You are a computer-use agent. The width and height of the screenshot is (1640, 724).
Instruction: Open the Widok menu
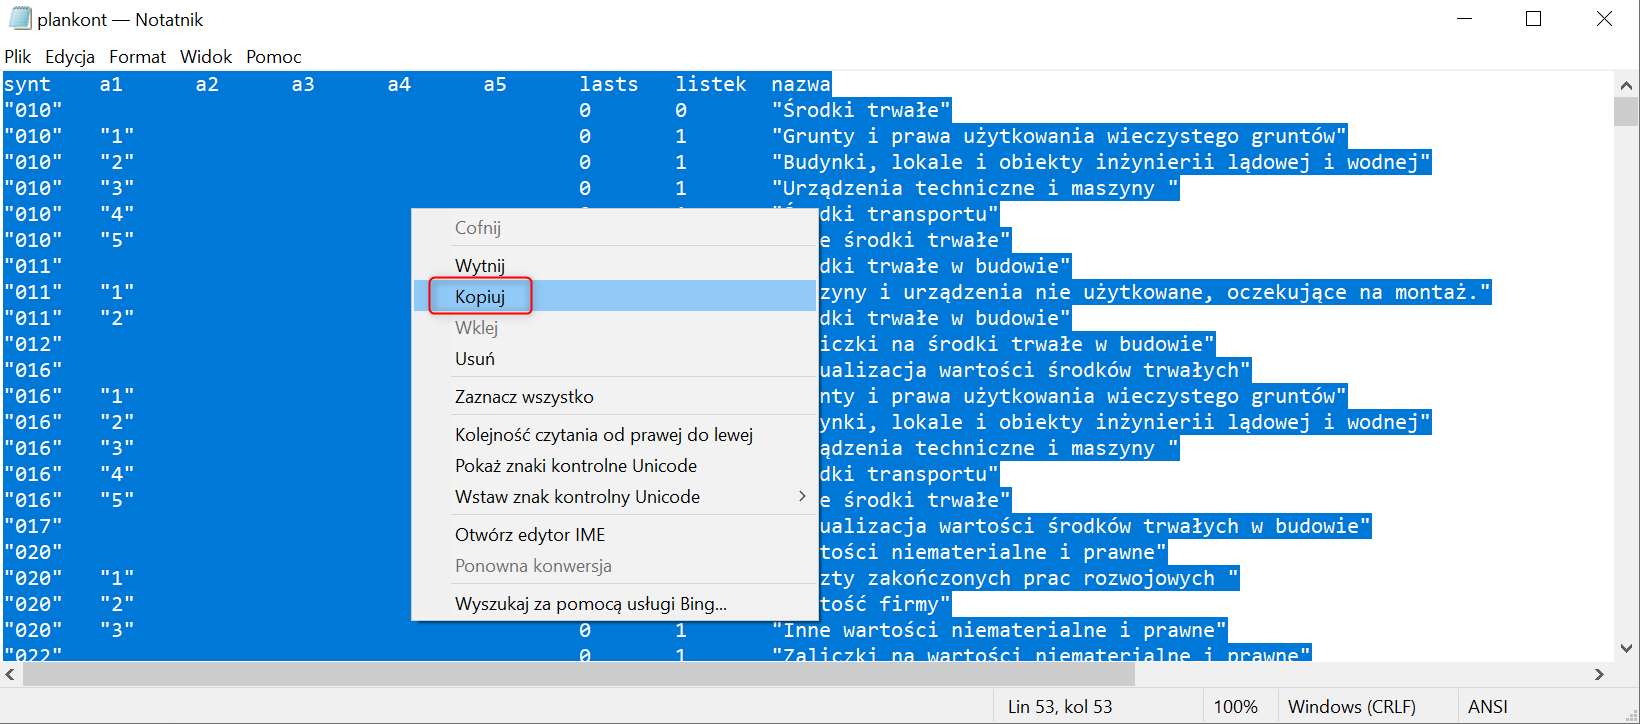[x=206, y=57]
